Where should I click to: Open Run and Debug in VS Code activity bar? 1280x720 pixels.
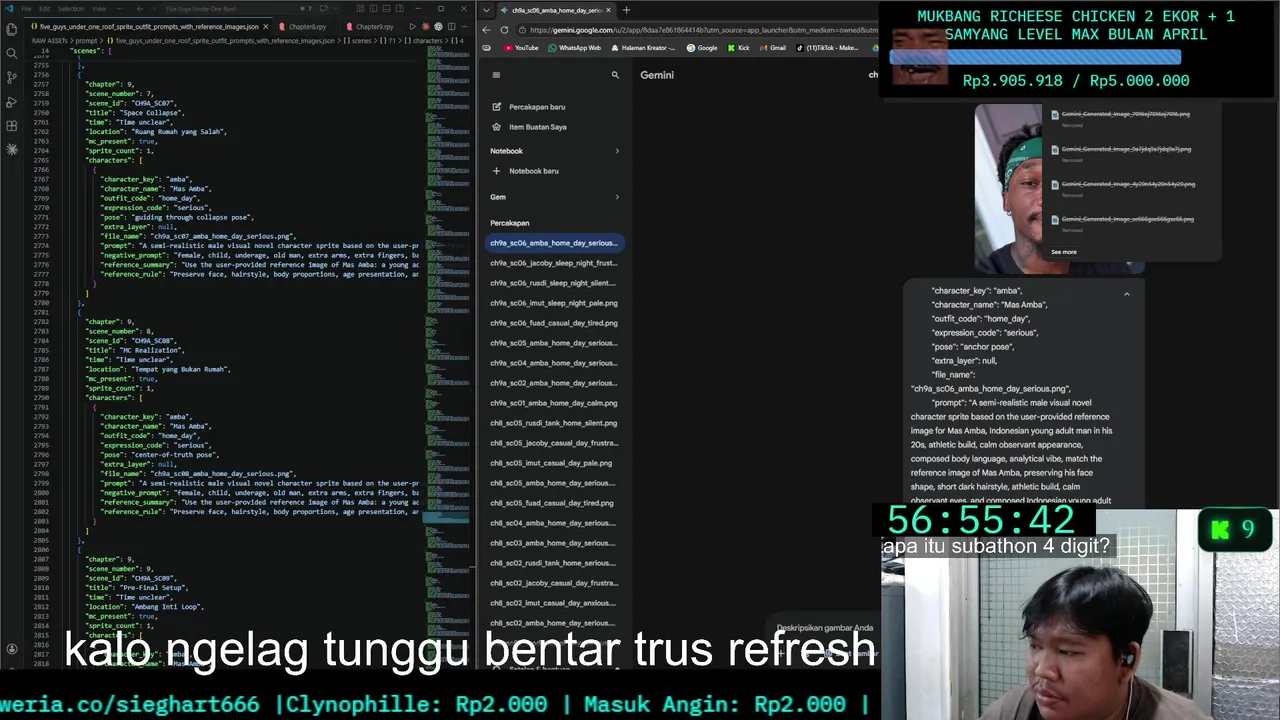[x=12, y=101]
